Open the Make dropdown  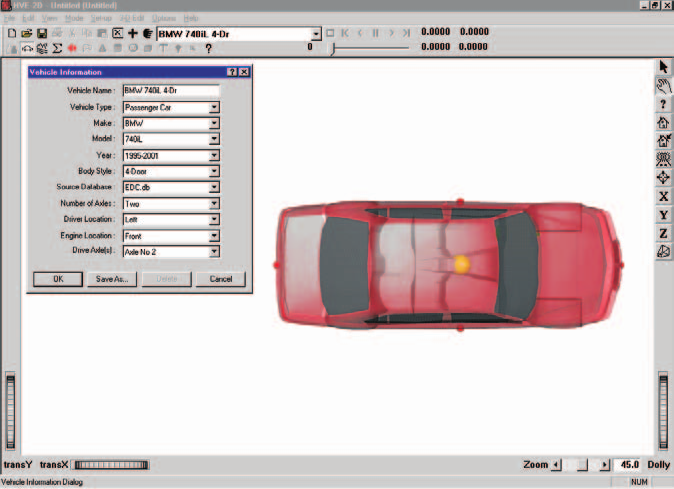click(x=214, y=123)
